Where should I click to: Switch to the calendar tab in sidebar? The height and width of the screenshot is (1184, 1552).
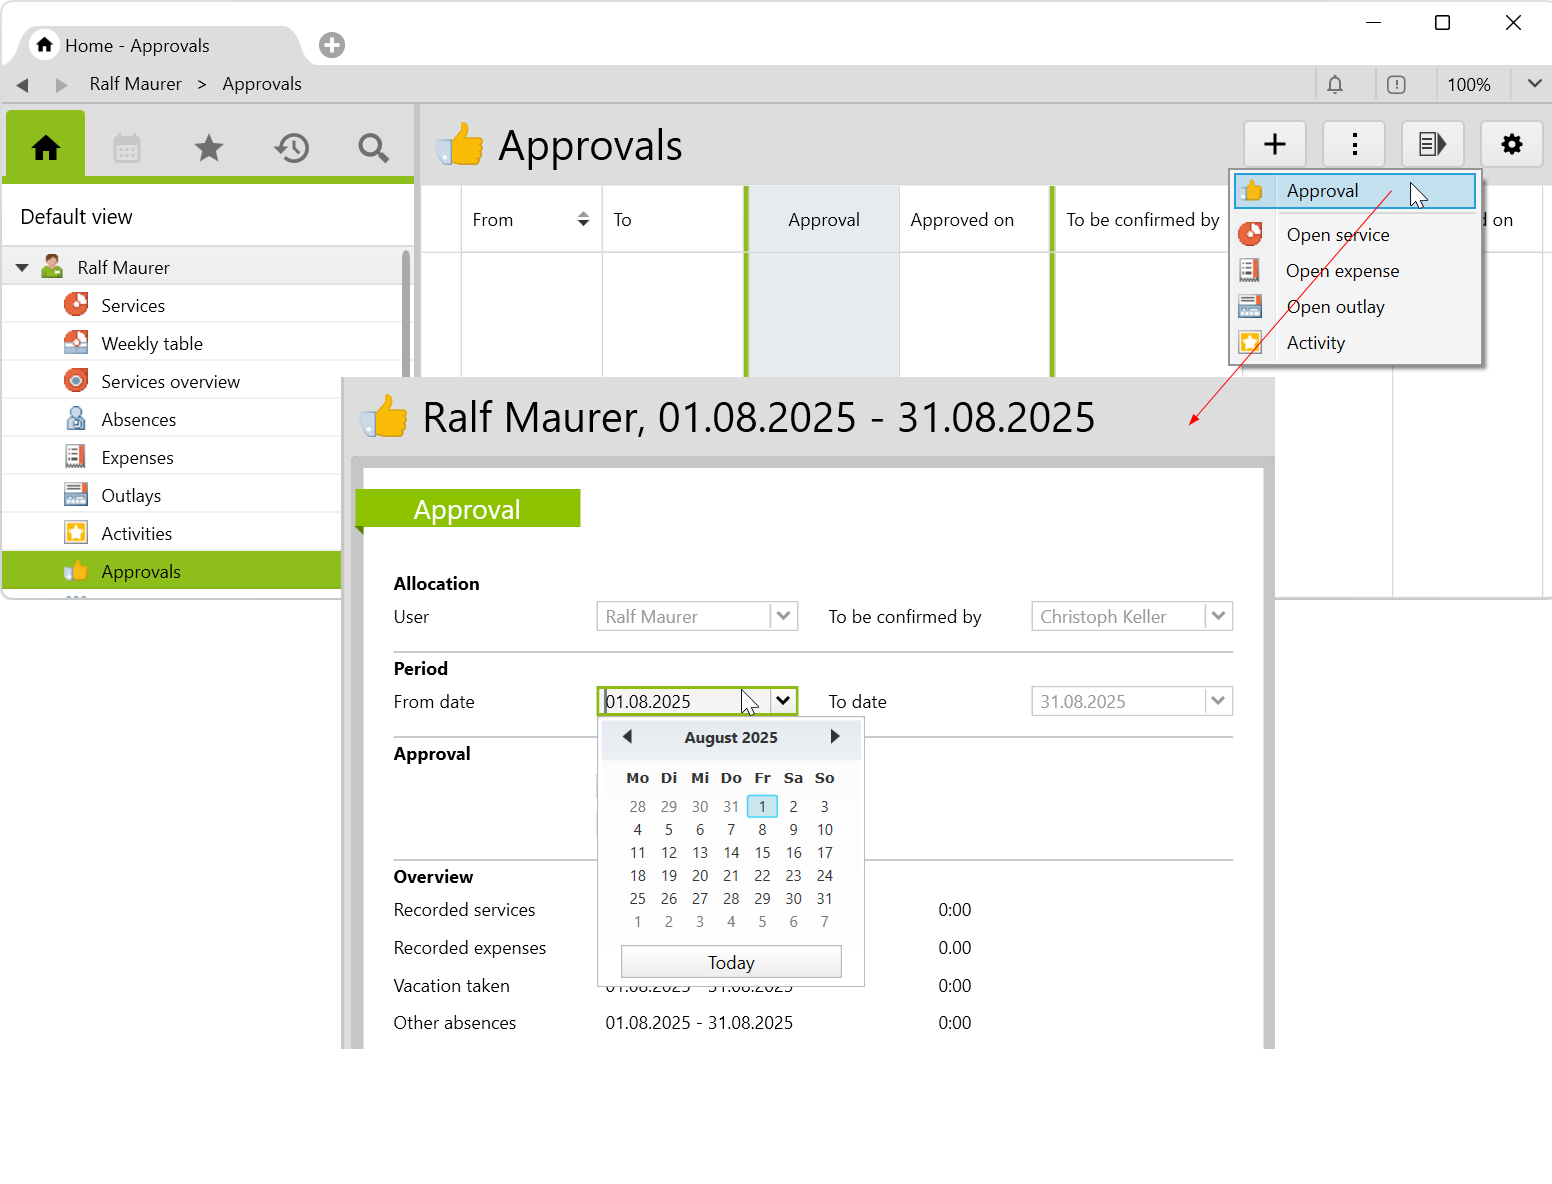(x=127, y=149)
